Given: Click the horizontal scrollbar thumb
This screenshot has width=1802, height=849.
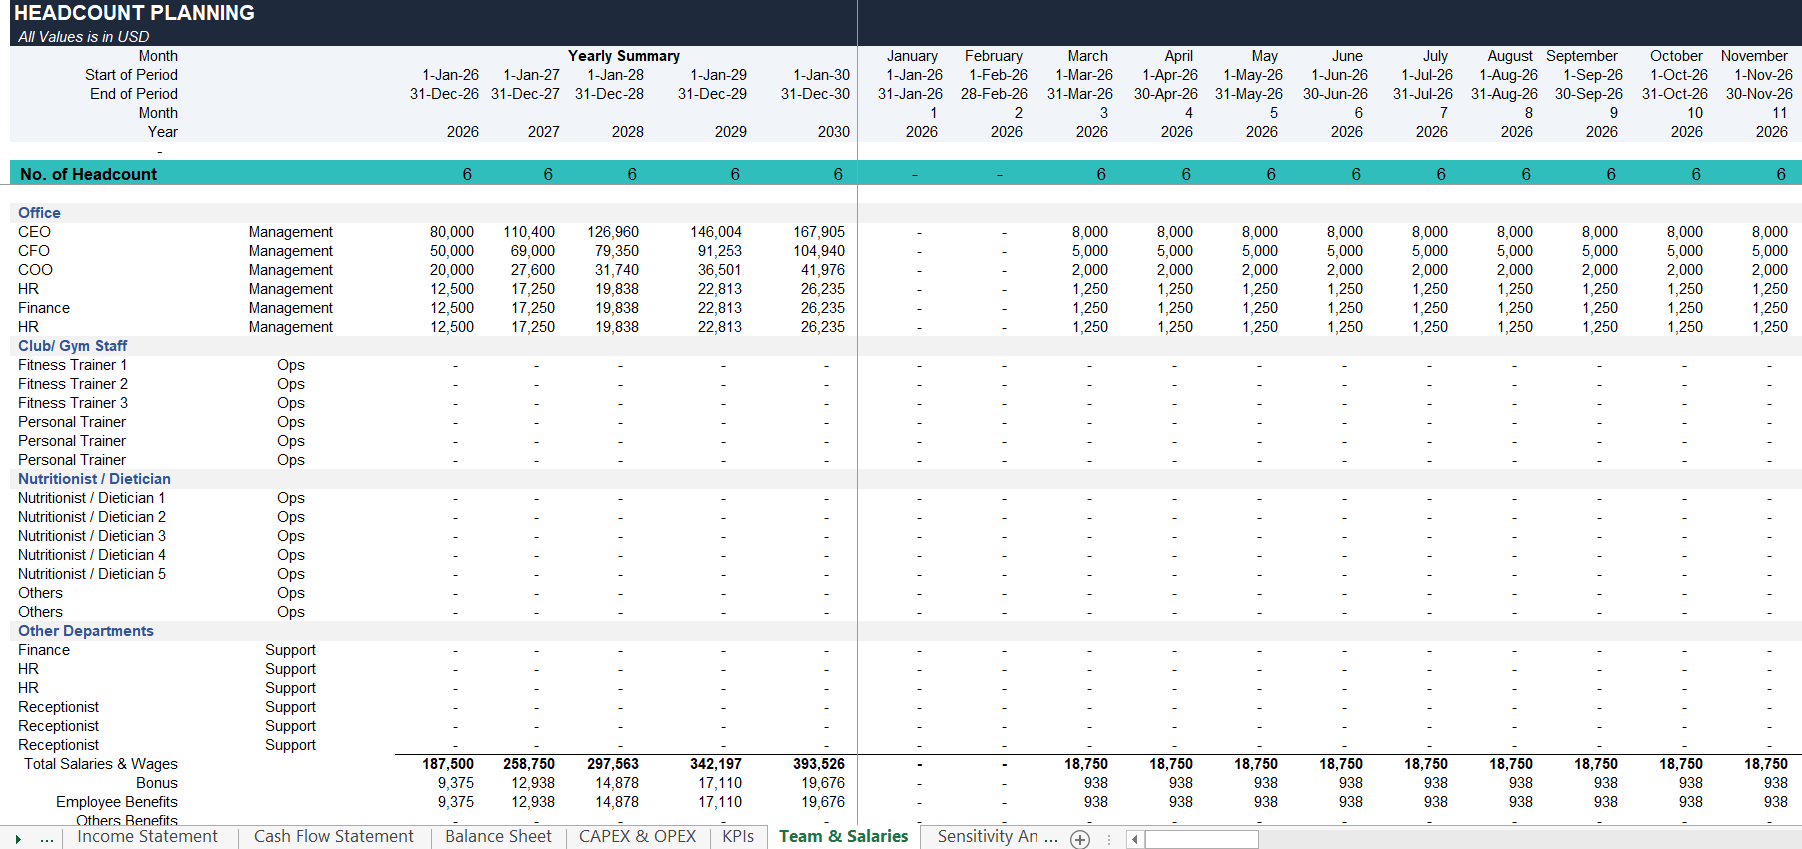Looking at the screenshot, I should coord(1201,840).
